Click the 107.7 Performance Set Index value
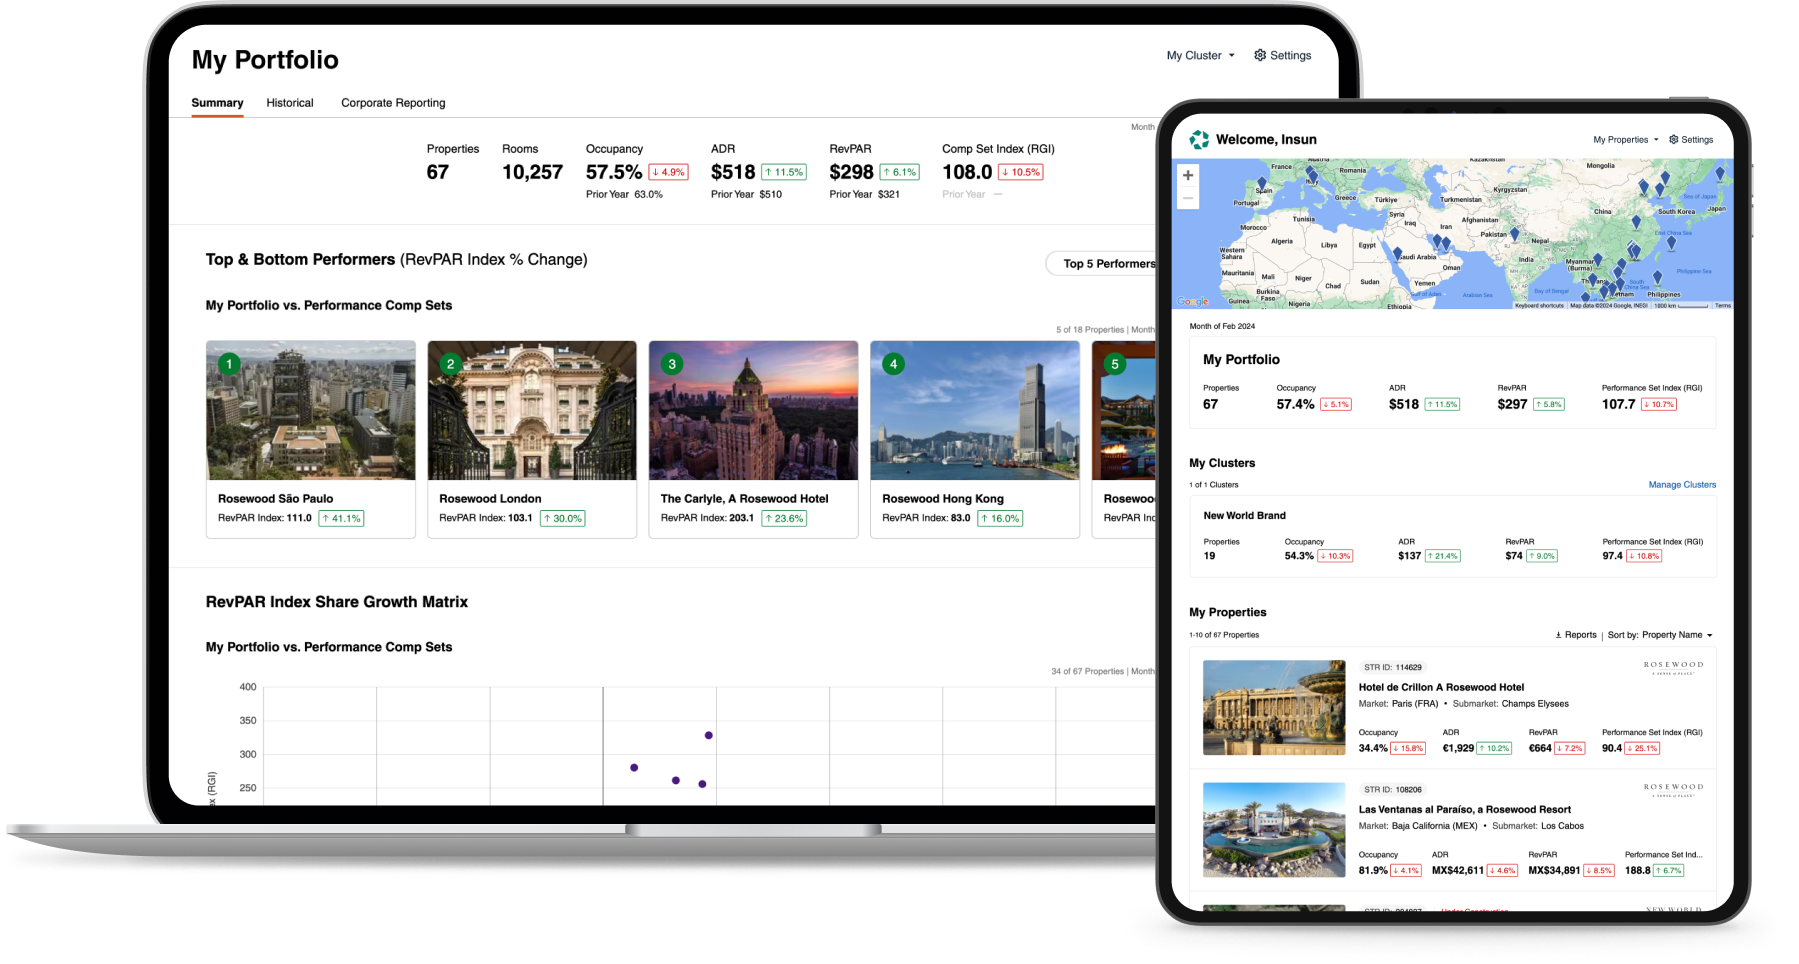The width and height of the screenshot is (1799, 964). tap(1618, 404)
